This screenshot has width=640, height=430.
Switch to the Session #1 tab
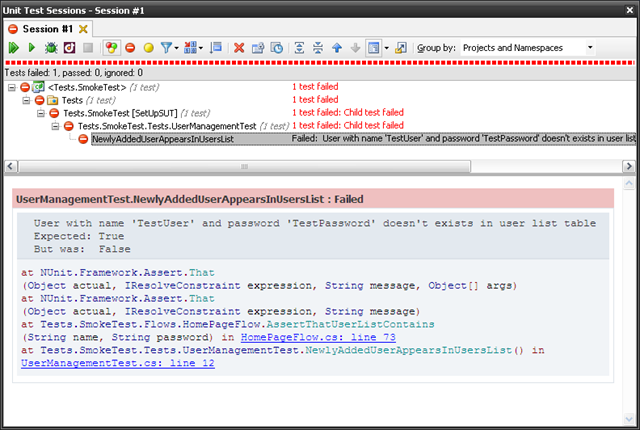[x=47, y=29]
